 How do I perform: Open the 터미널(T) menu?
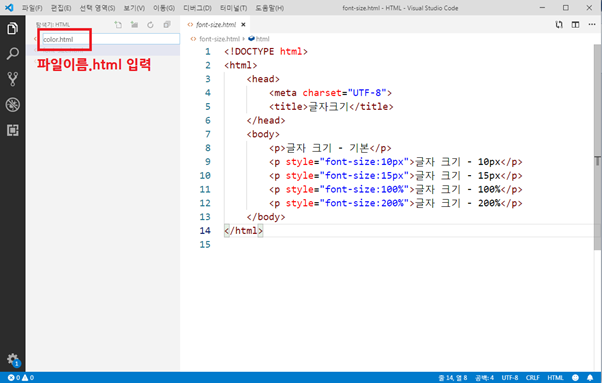click(x=233, y=8)
